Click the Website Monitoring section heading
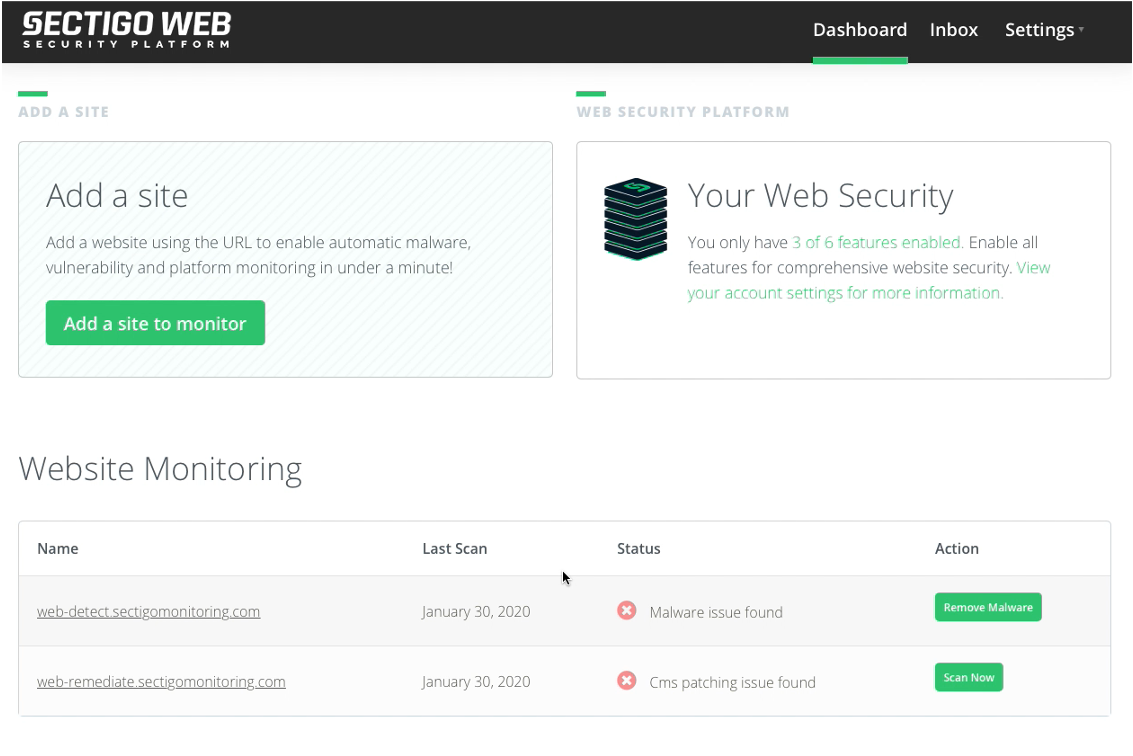1133x756 pixels. coord(160,469)
